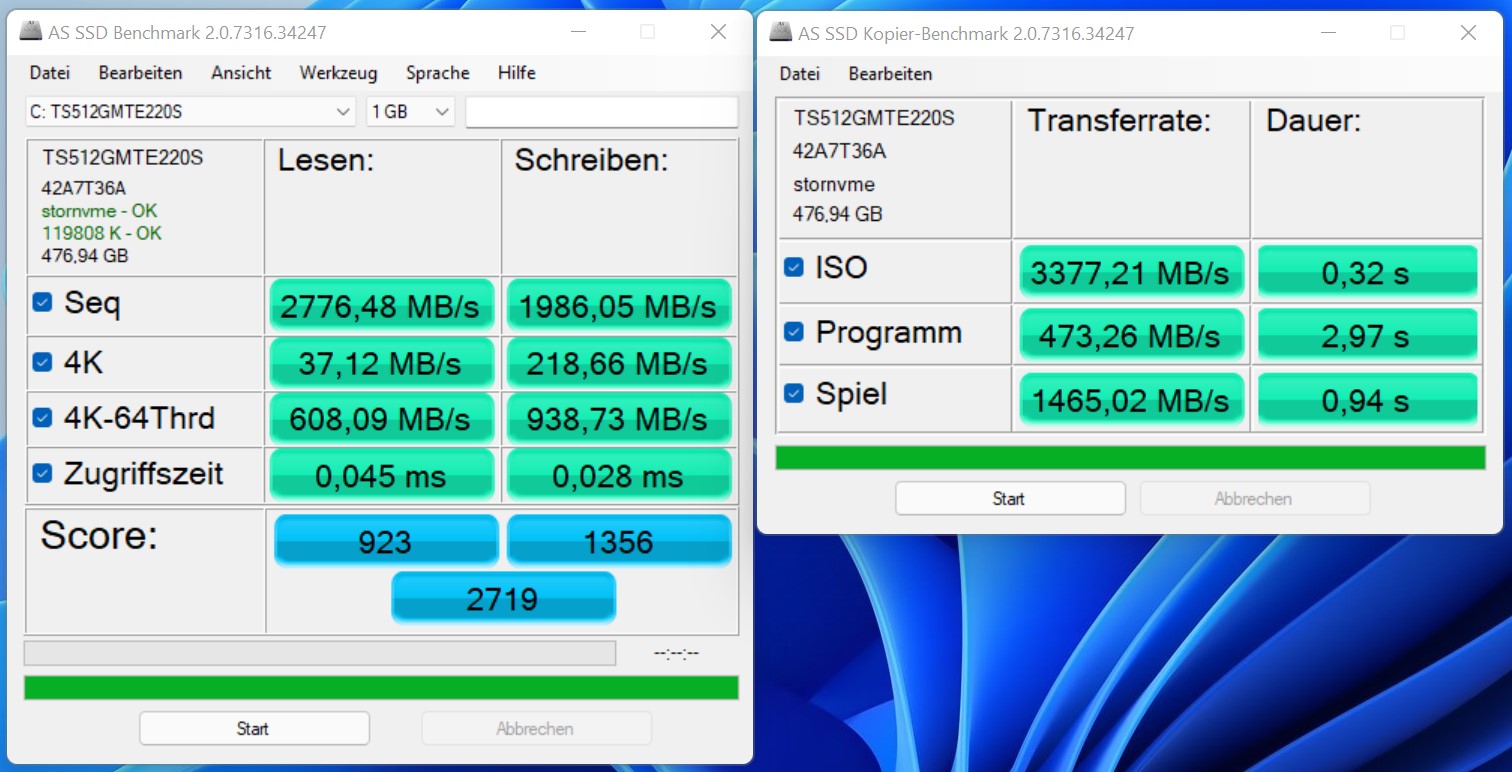Open the drive selection dropdown C: TS512GMTE220S
Screen dimensions: 1512x772
[x=190, y=112]
